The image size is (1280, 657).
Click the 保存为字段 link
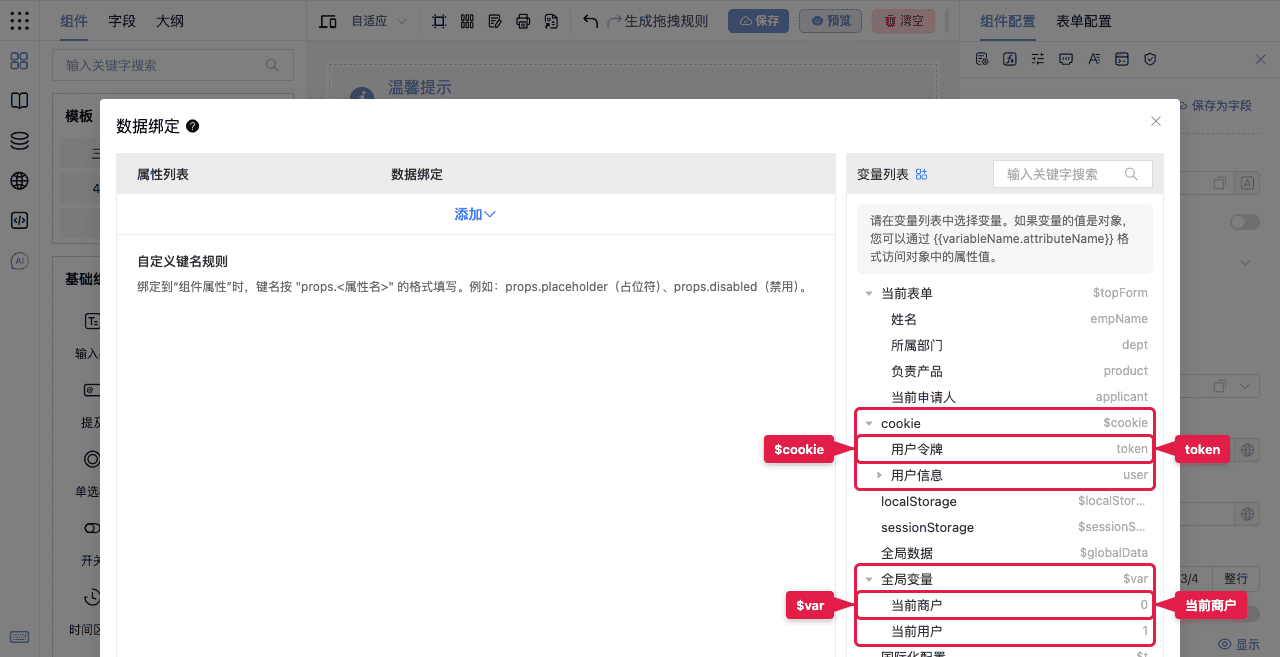pyautogui.click(x=1215, y=105)
